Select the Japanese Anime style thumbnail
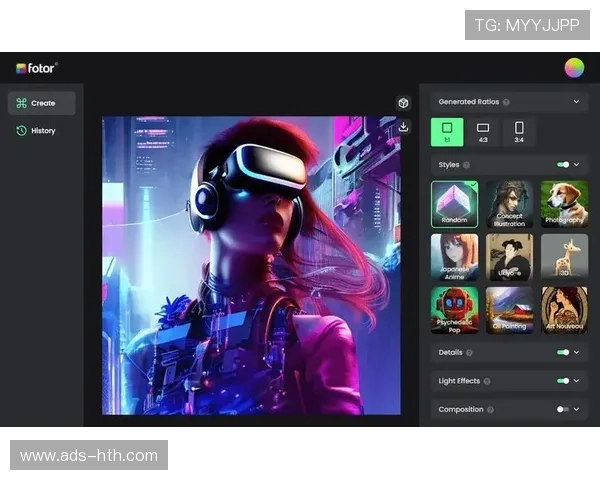The image size is (600, 480). [454, 256]
